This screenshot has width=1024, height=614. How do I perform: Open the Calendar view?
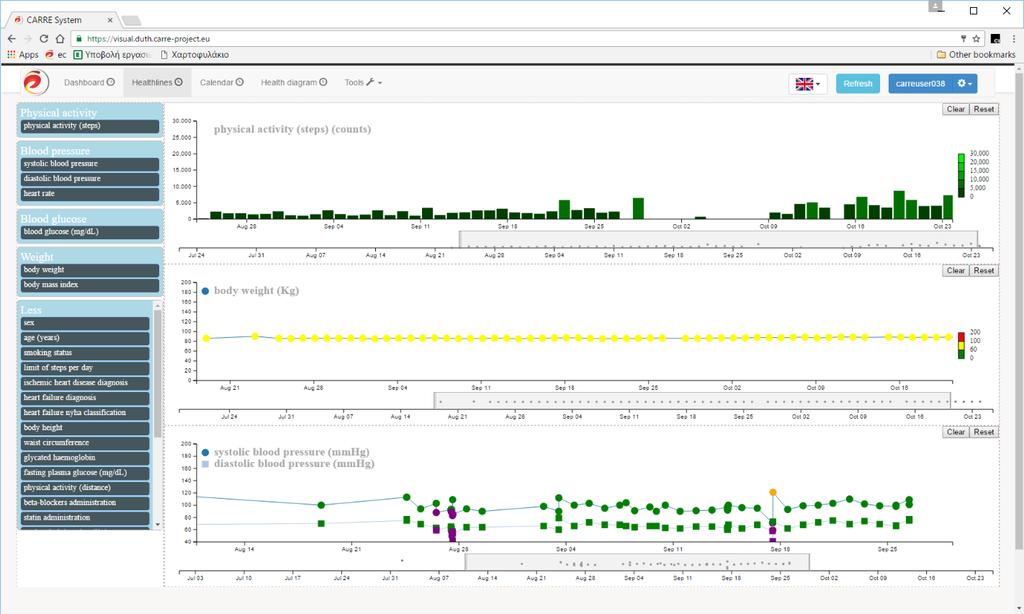tap(222, 82)
